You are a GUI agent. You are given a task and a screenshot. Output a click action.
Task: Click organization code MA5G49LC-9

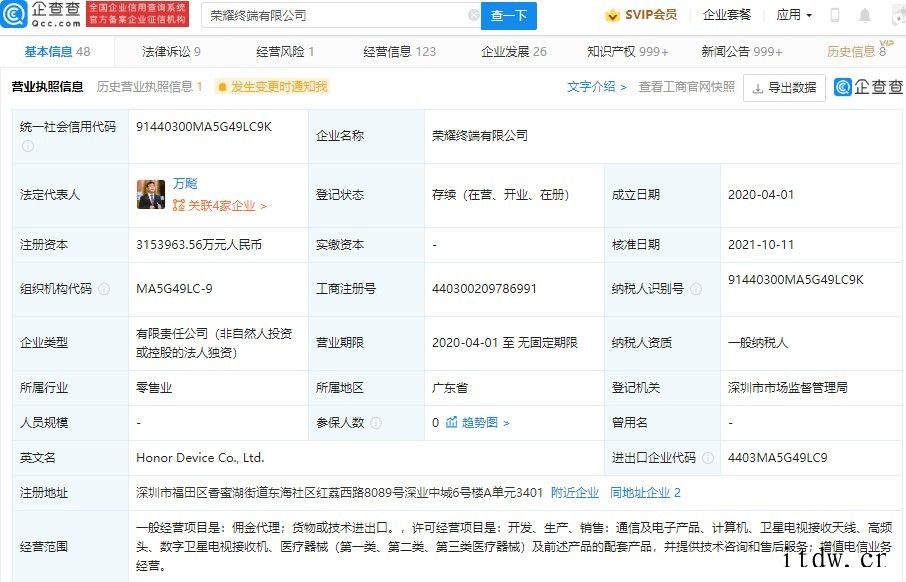coord(174,289)
